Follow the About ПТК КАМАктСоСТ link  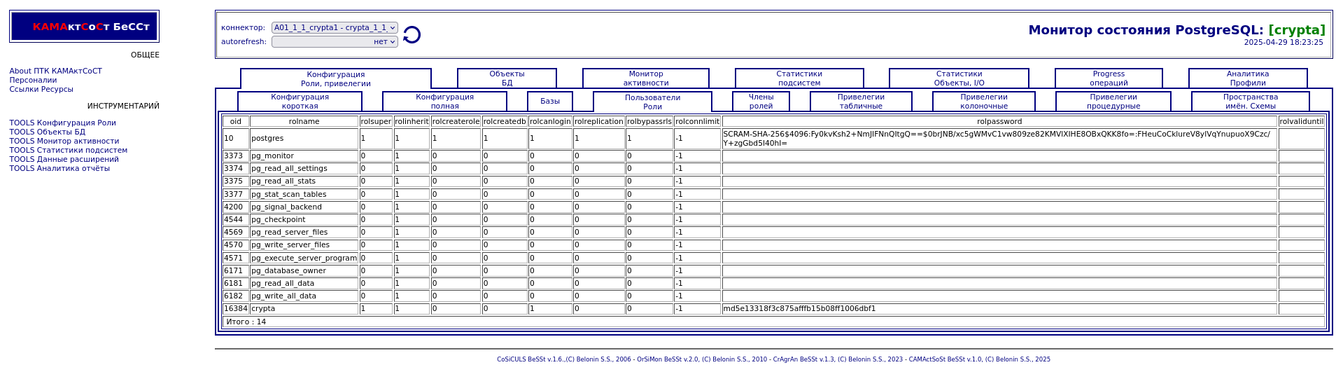(55, 71)
